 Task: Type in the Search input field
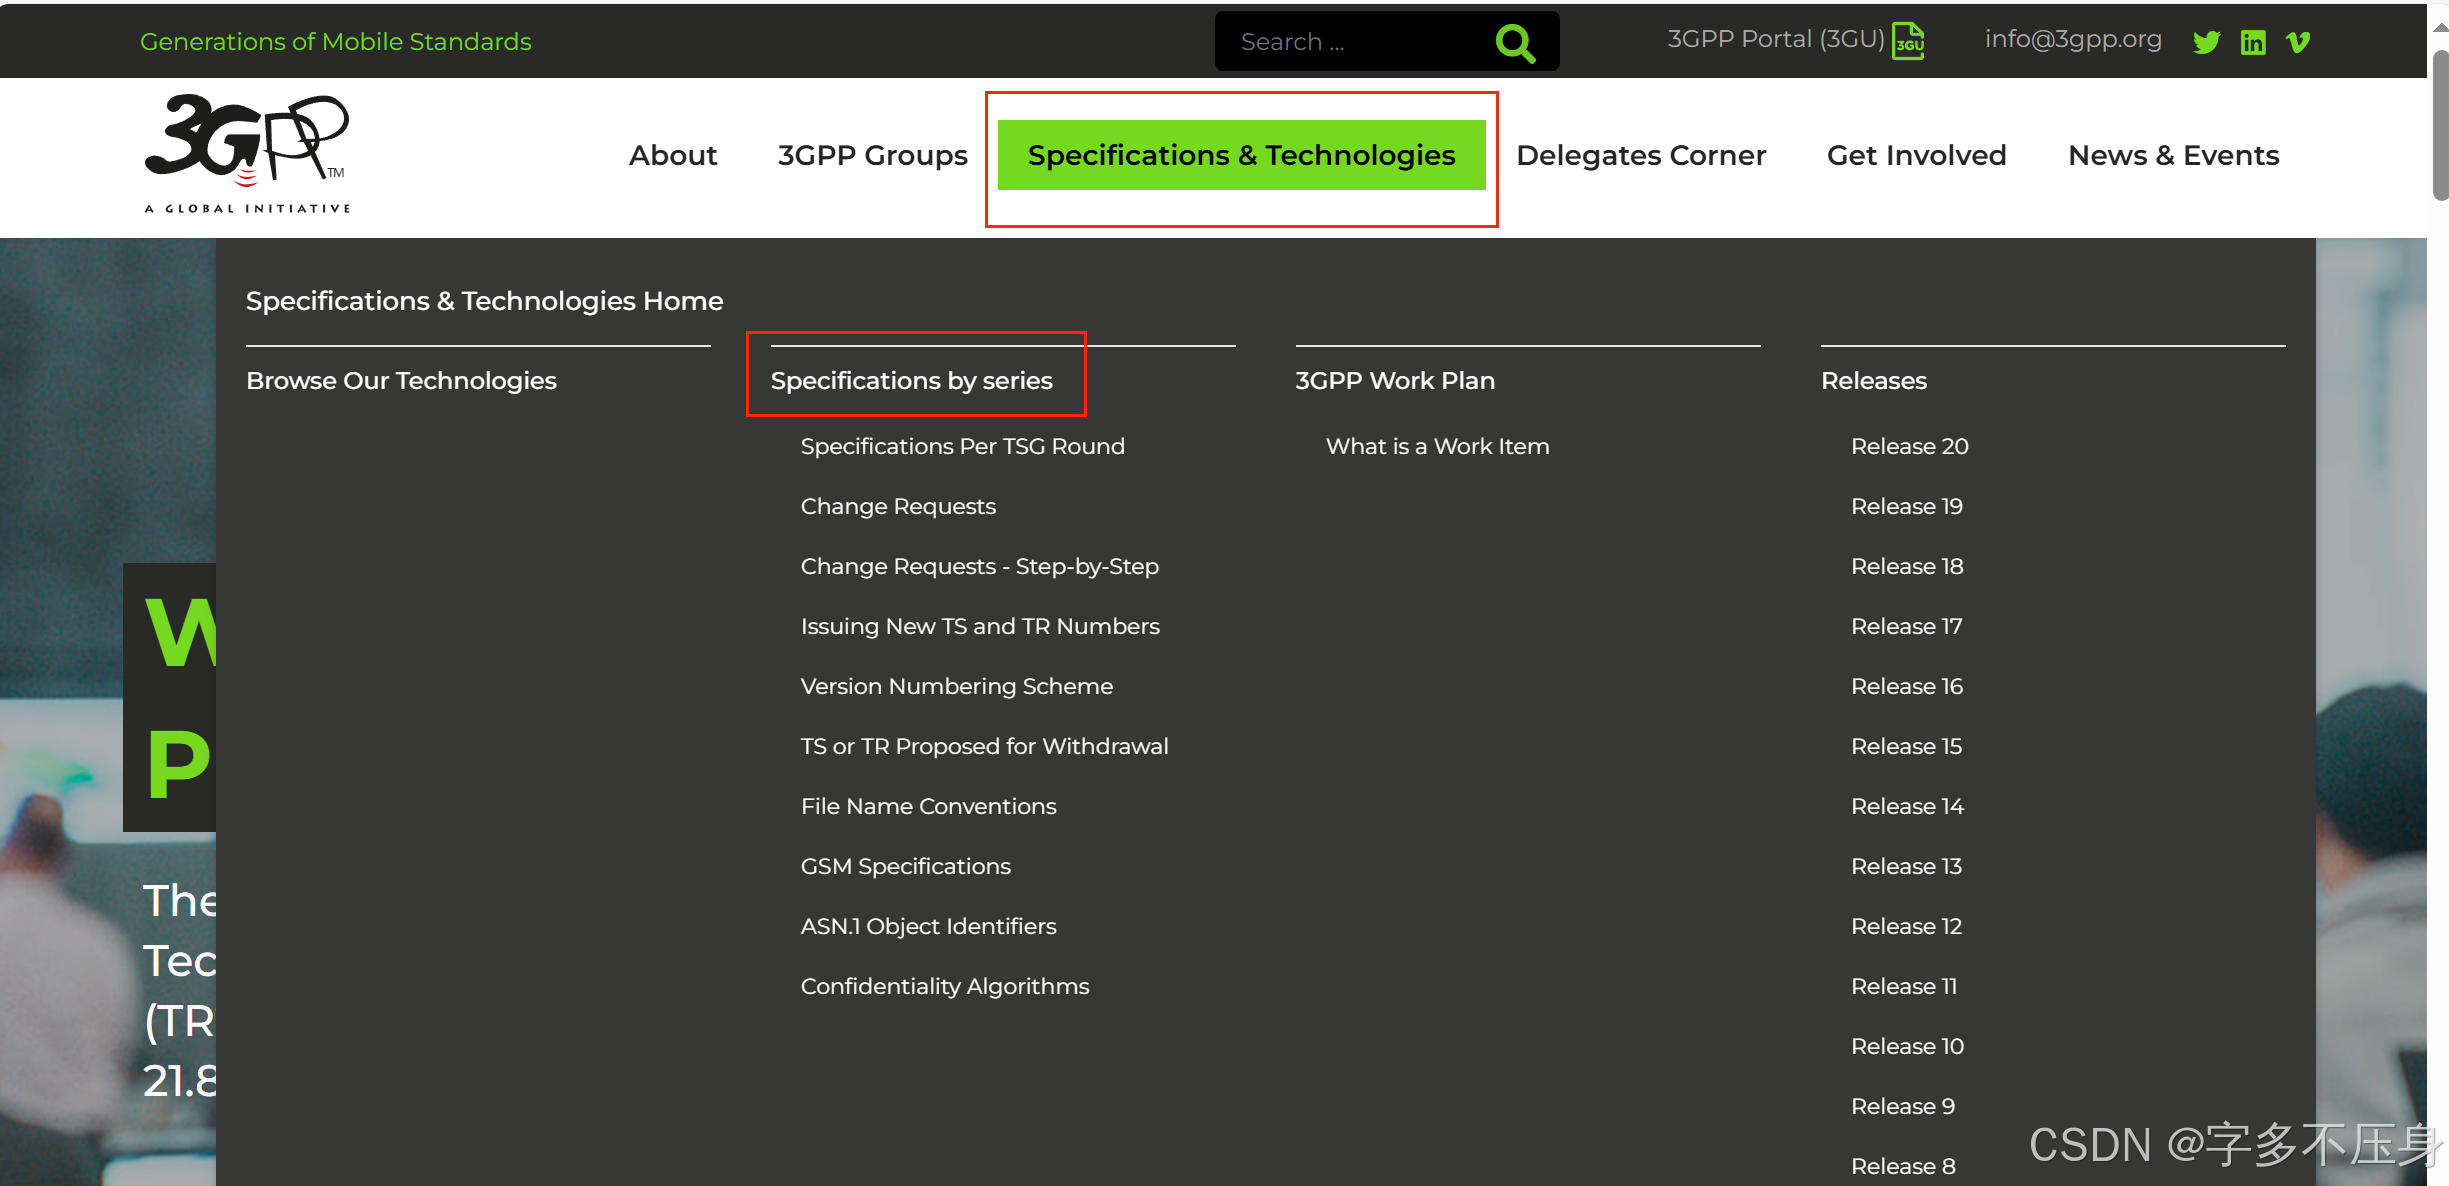[x=1350, y=42]
